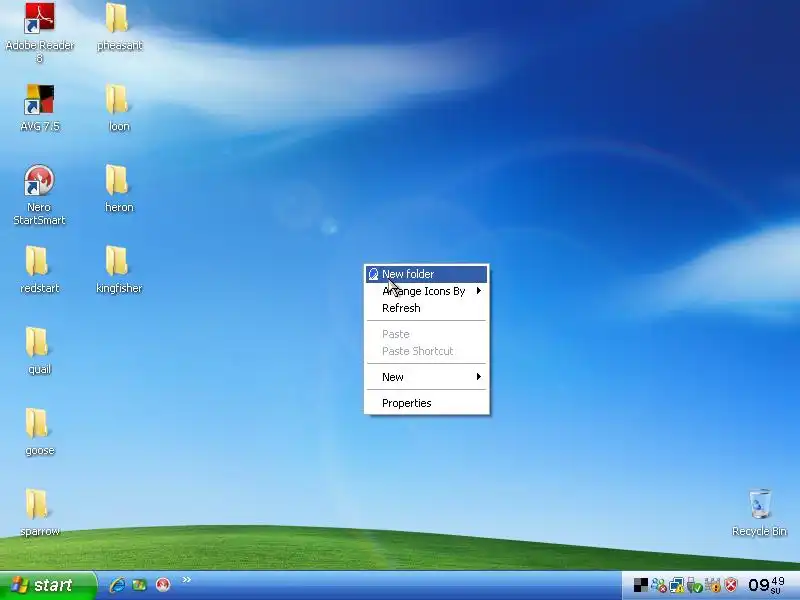This screenshot has height=600, width=800.
Task: Click the greyed-out Paste Shortcut entry
Action: click(427, 351)
